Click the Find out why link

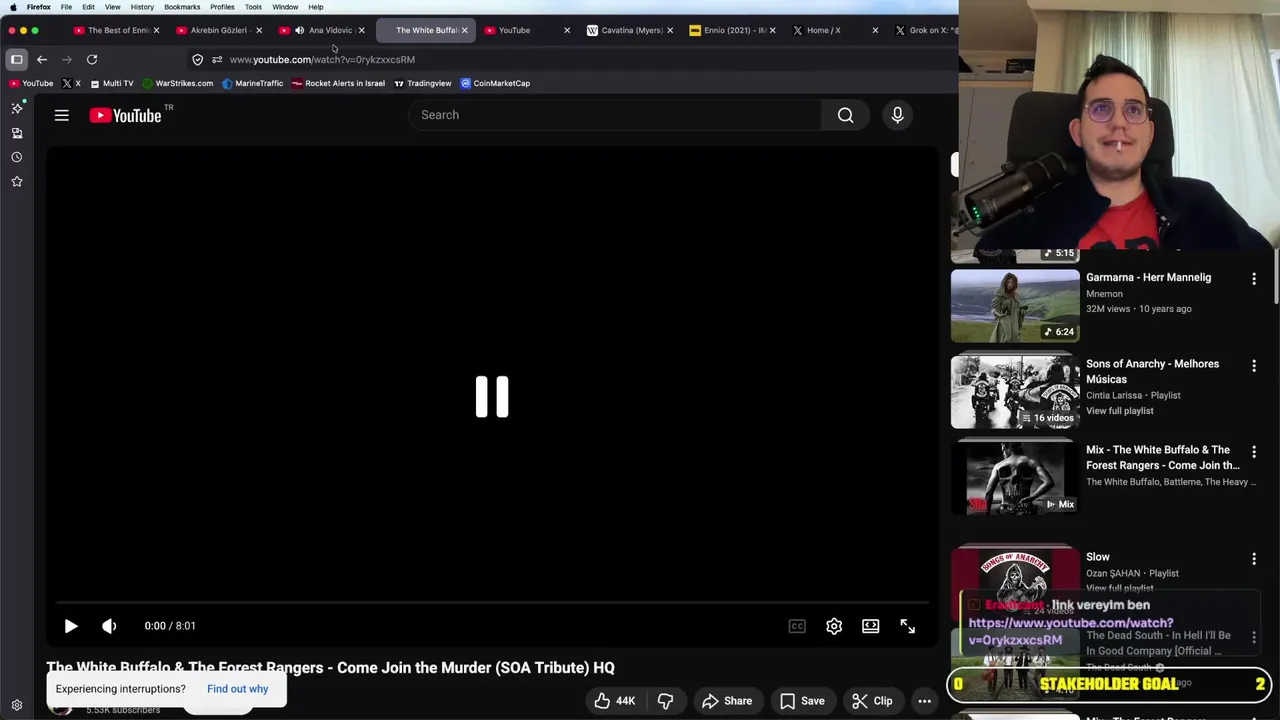(237, 689)
